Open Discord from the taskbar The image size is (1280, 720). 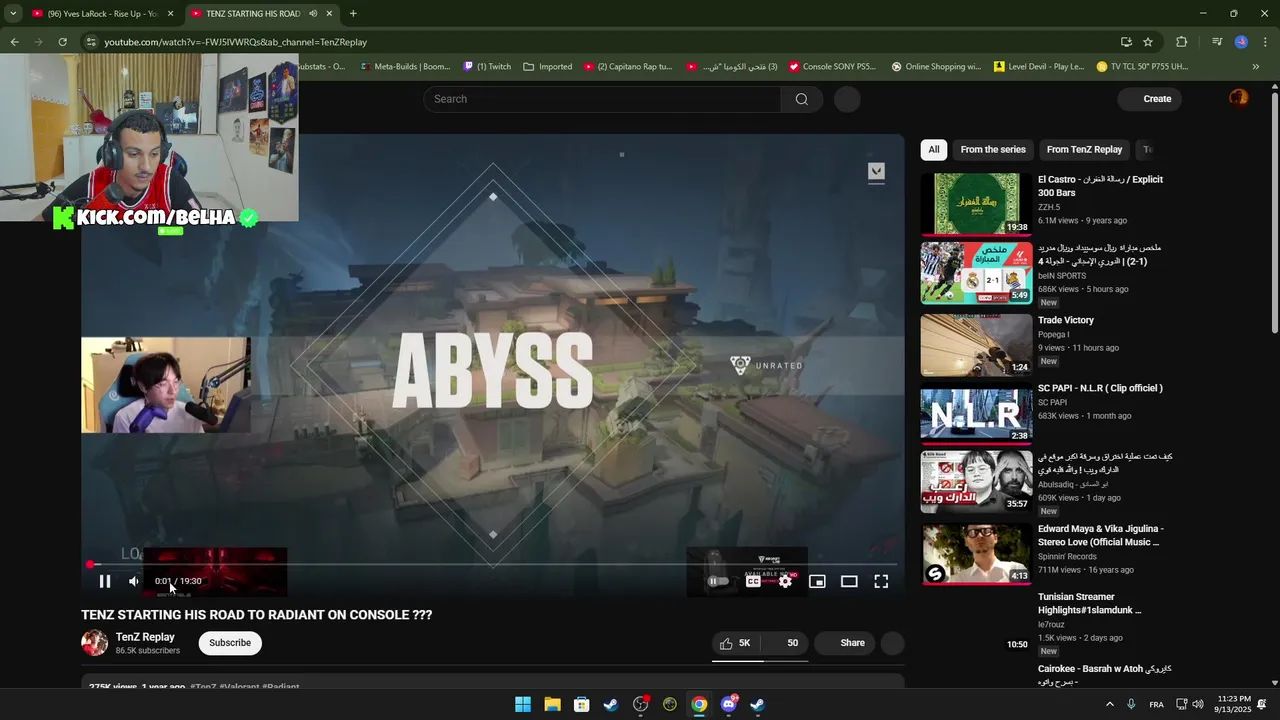pos(729,704)
